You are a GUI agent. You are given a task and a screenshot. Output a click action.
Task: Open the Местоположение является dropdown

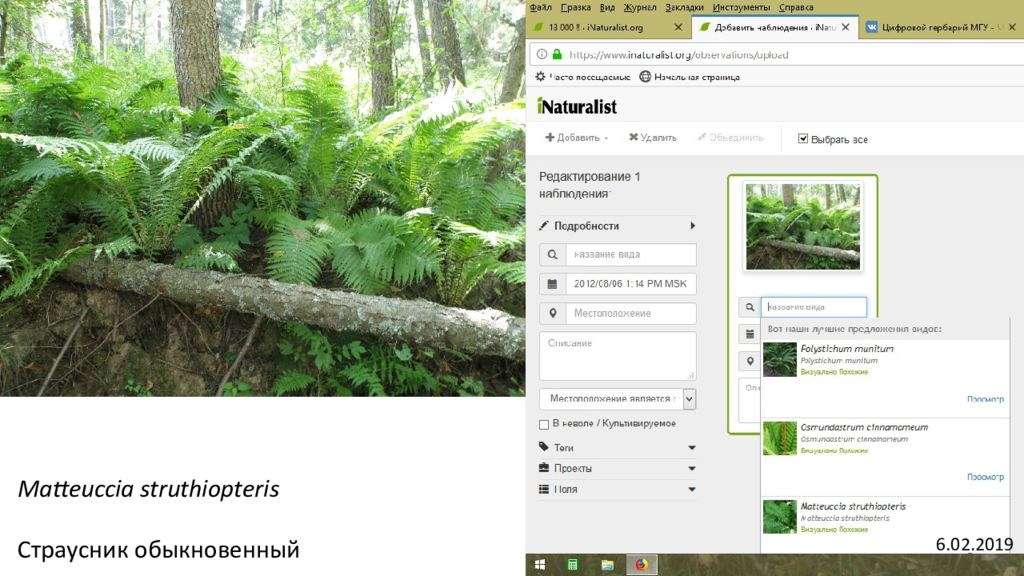[618, 398]
